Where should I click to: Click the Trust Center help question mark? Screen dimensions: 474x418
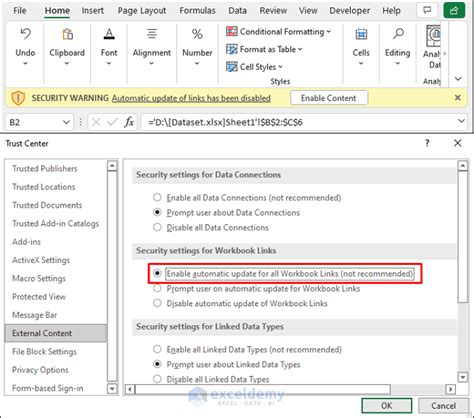click(x=427, y=143)
